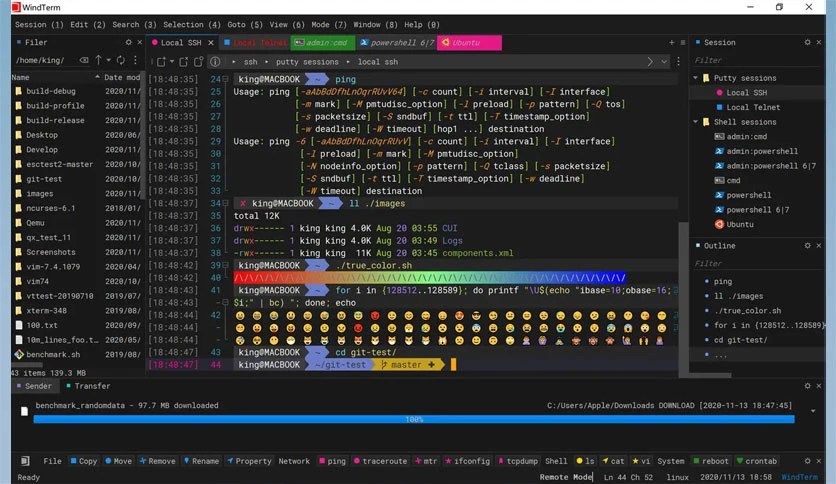Jump to ./true_color.sh in Outline
Viewport: 836px width, 484px height.
[747, 311]
